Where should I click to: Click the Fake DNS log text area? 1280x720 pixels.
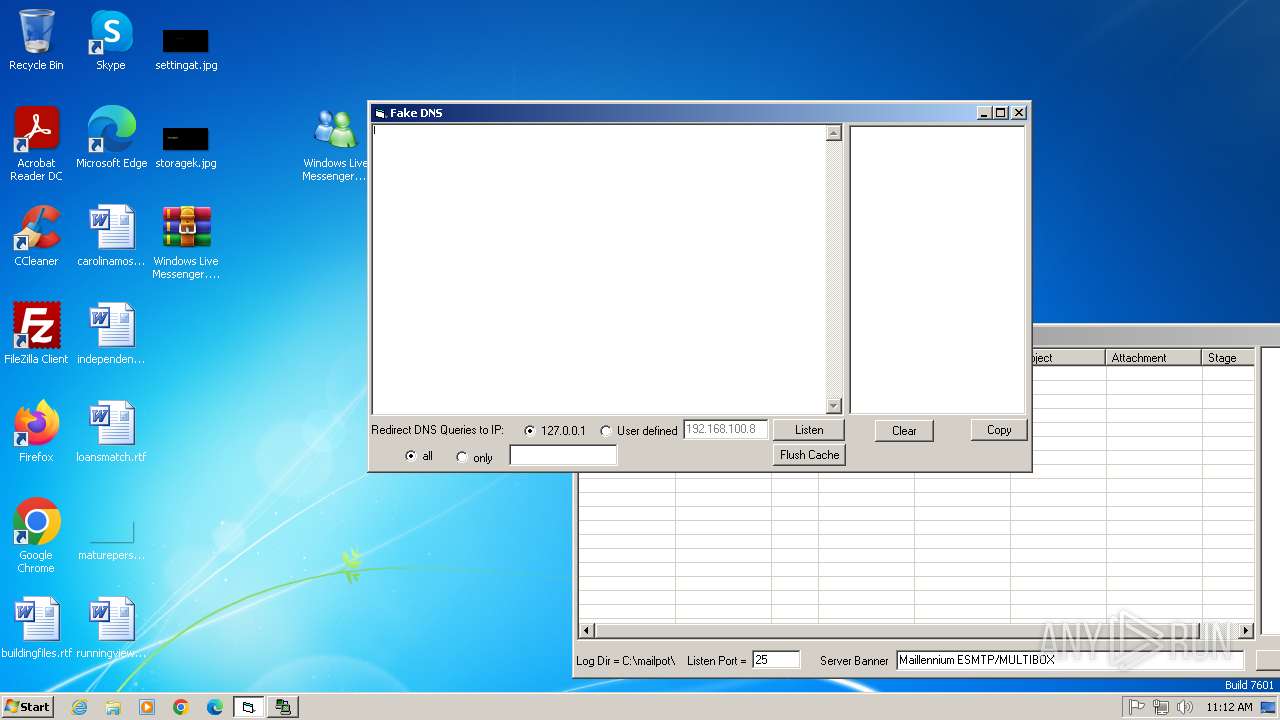click(598, 268)
